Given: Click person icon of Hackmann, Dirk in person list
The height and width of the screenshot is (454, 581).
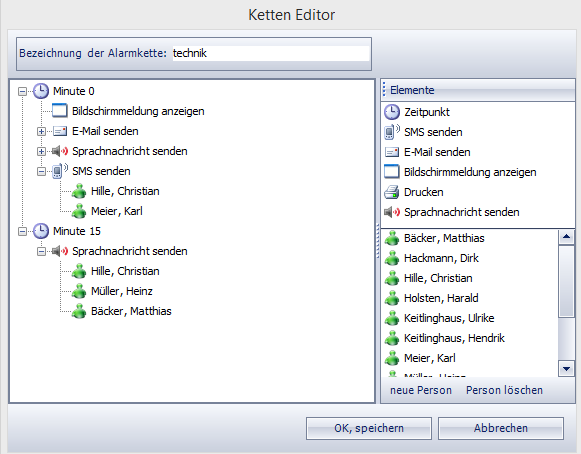Looking at the screenshot, I should pos(392,258).
